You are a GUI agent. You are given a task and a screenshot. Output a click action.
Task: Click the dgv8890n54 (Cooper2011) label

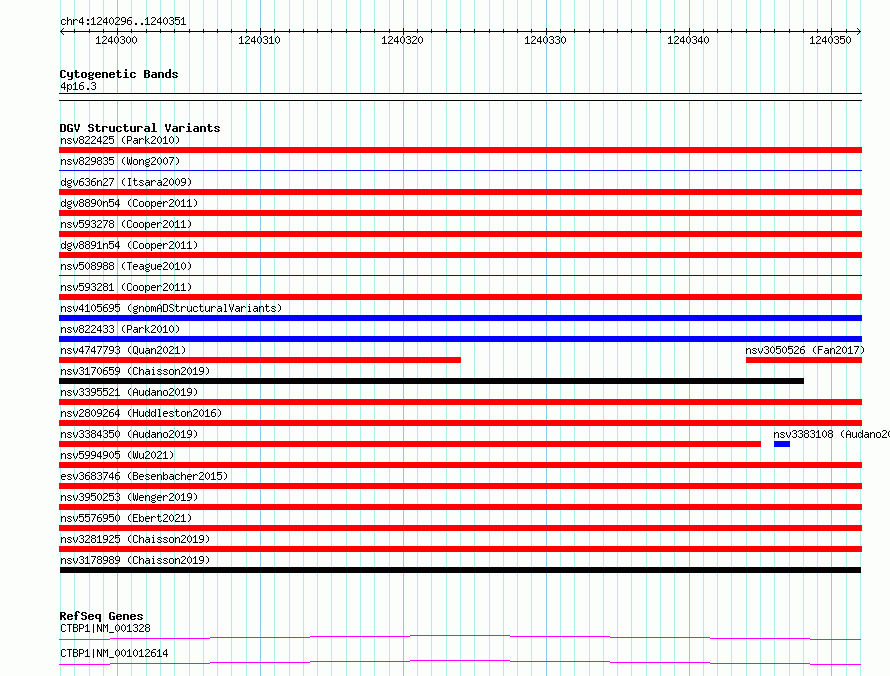[129, 203]
